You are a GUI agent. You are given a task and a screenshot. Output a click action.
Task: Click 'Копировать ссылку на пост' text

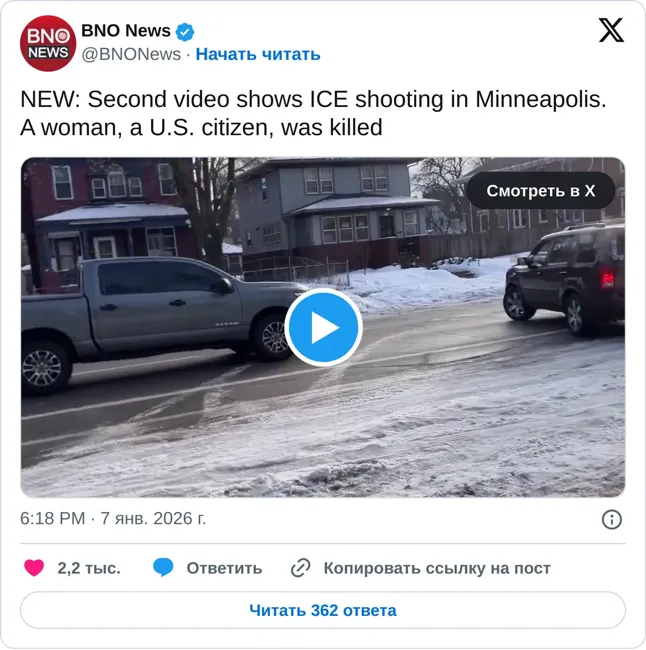click(x=437, y=568)
